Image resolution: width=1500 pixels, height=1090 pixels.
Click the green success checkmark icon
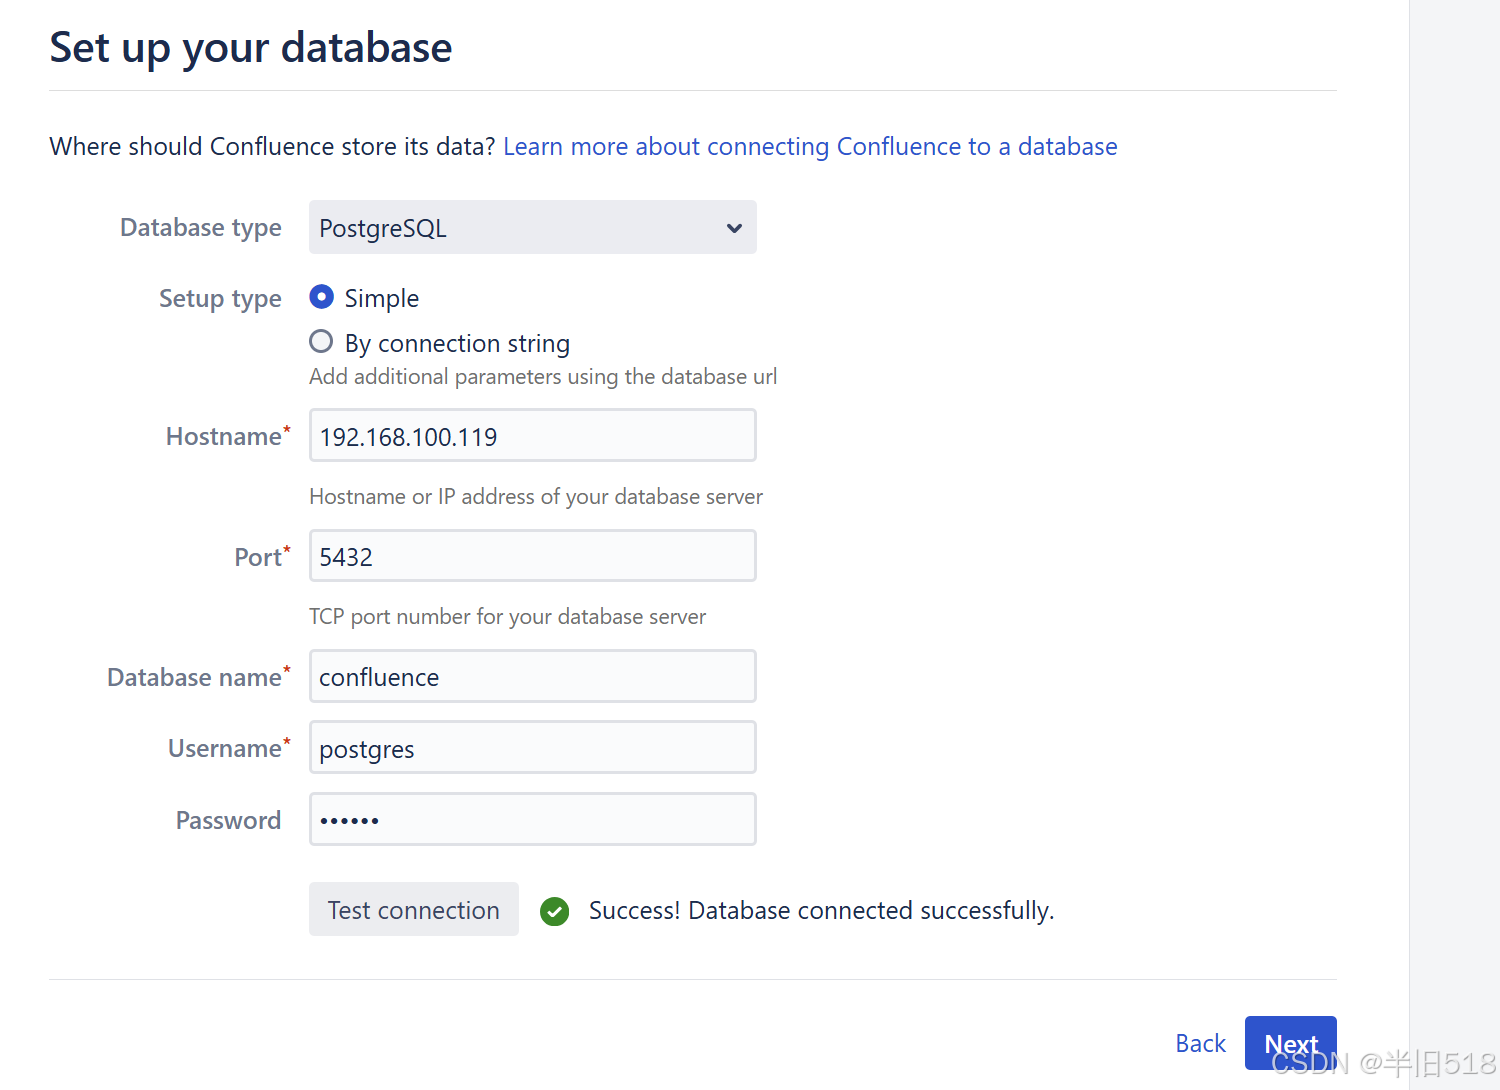pyautogui.click(x=554, y=911)
